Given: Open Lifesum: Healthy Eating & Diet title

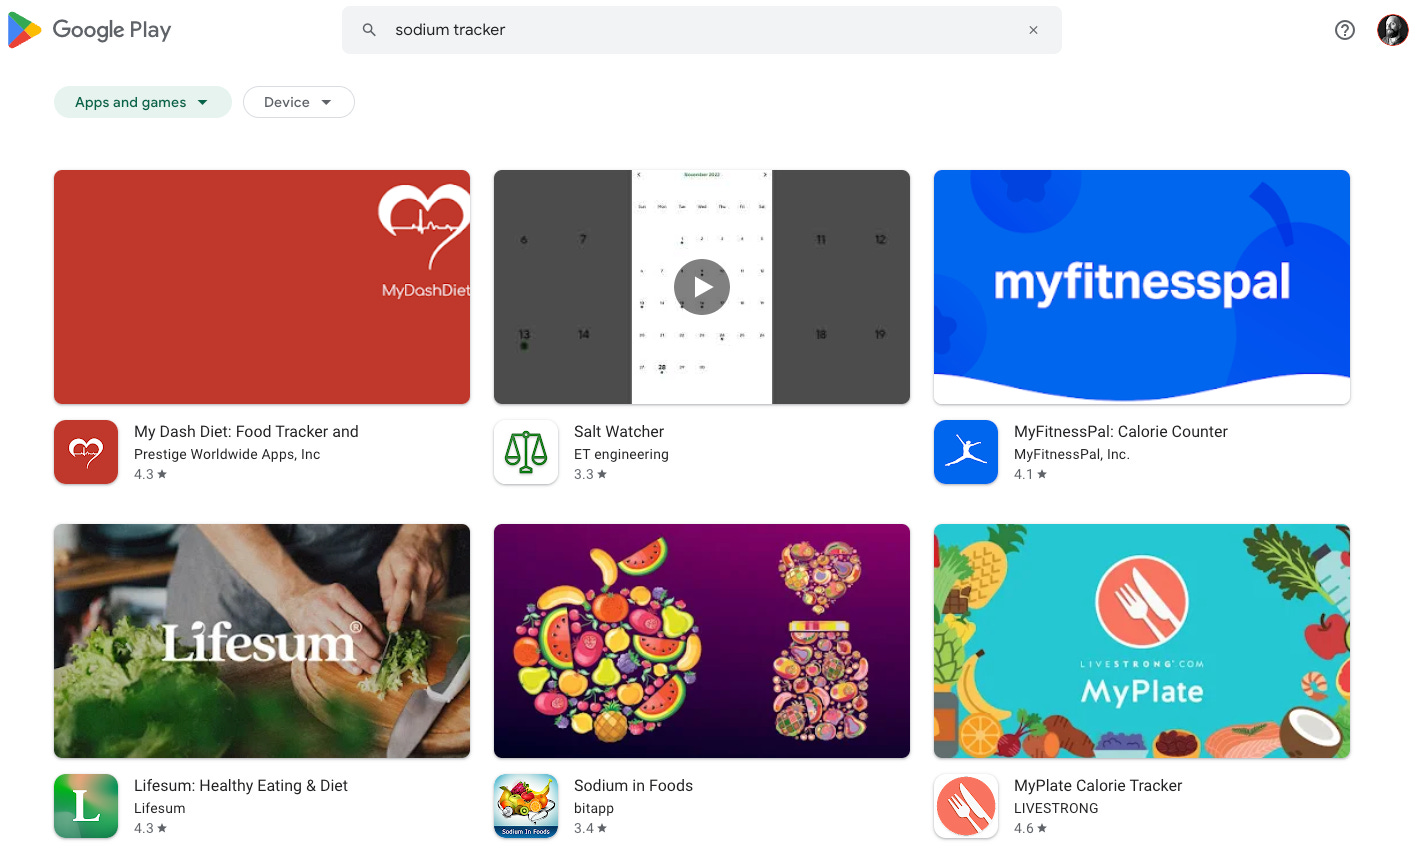Looking at the screenshot, I should [x=241, y=786].
